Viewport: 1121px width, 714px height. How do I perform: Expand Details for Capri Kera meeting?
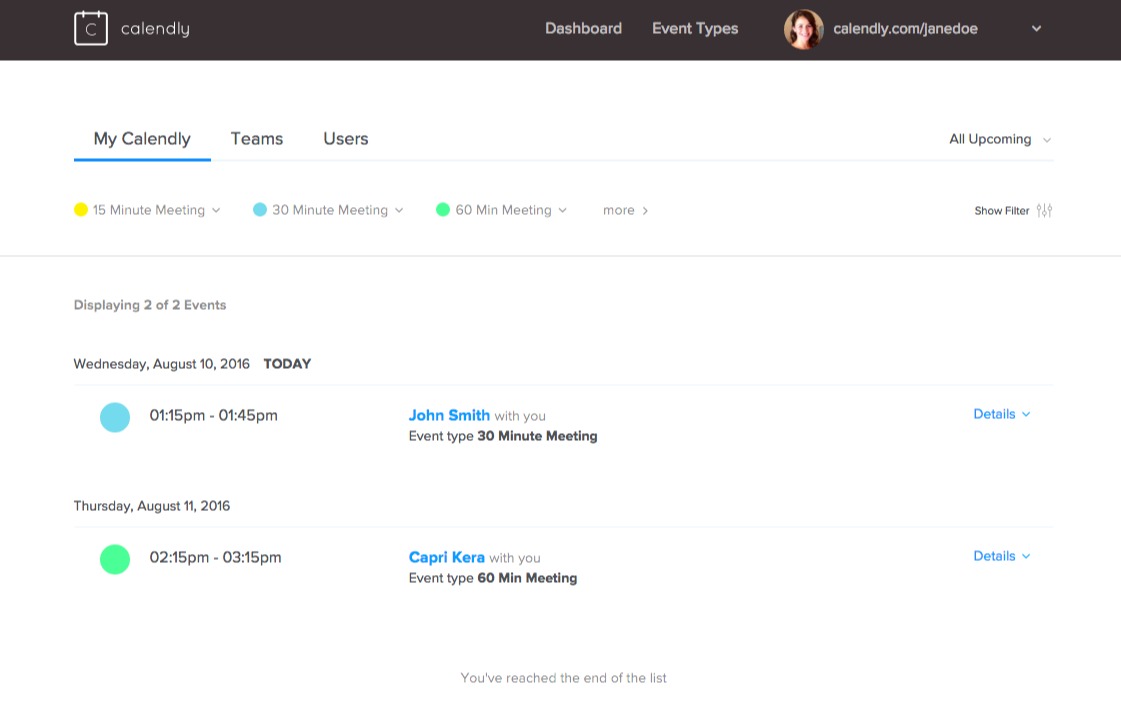point(1001,556)
